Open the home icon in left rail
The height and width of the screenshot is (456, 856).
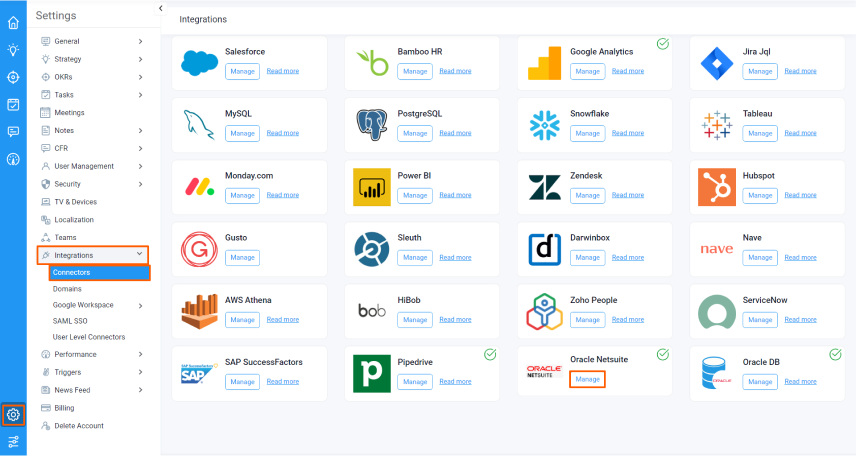[x=13, y=22]
